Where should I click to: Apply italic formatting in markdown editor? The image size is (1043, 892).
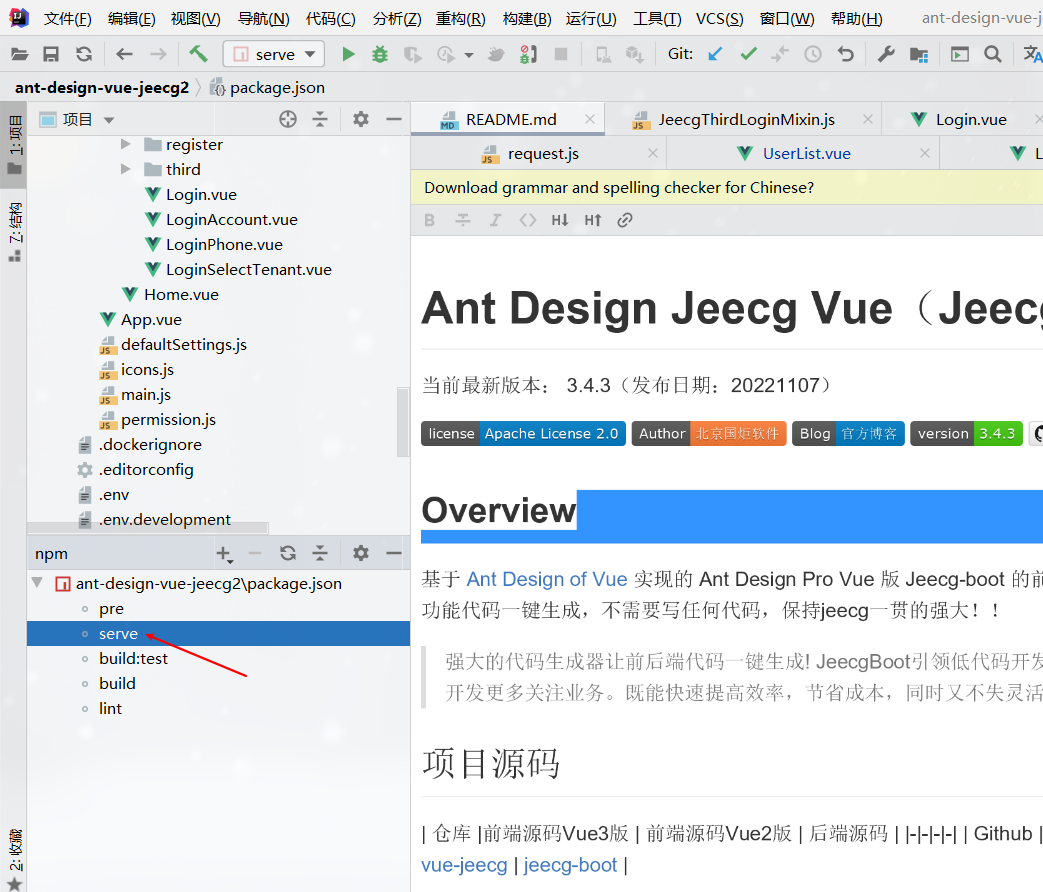point(495,220)
